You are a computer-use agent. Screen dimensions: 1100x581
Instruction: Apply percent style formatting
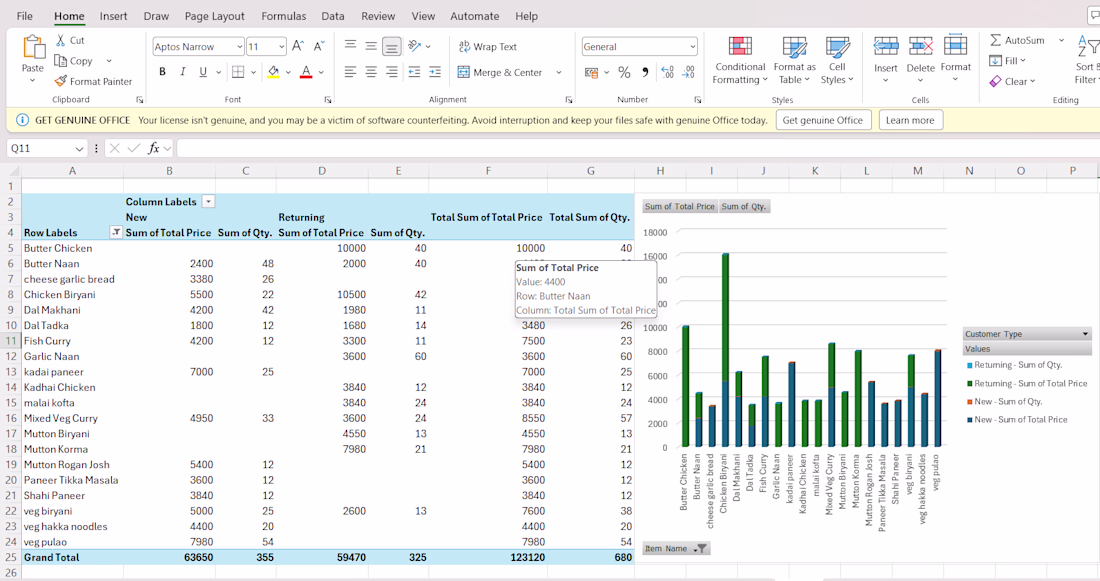click(624, 72)
